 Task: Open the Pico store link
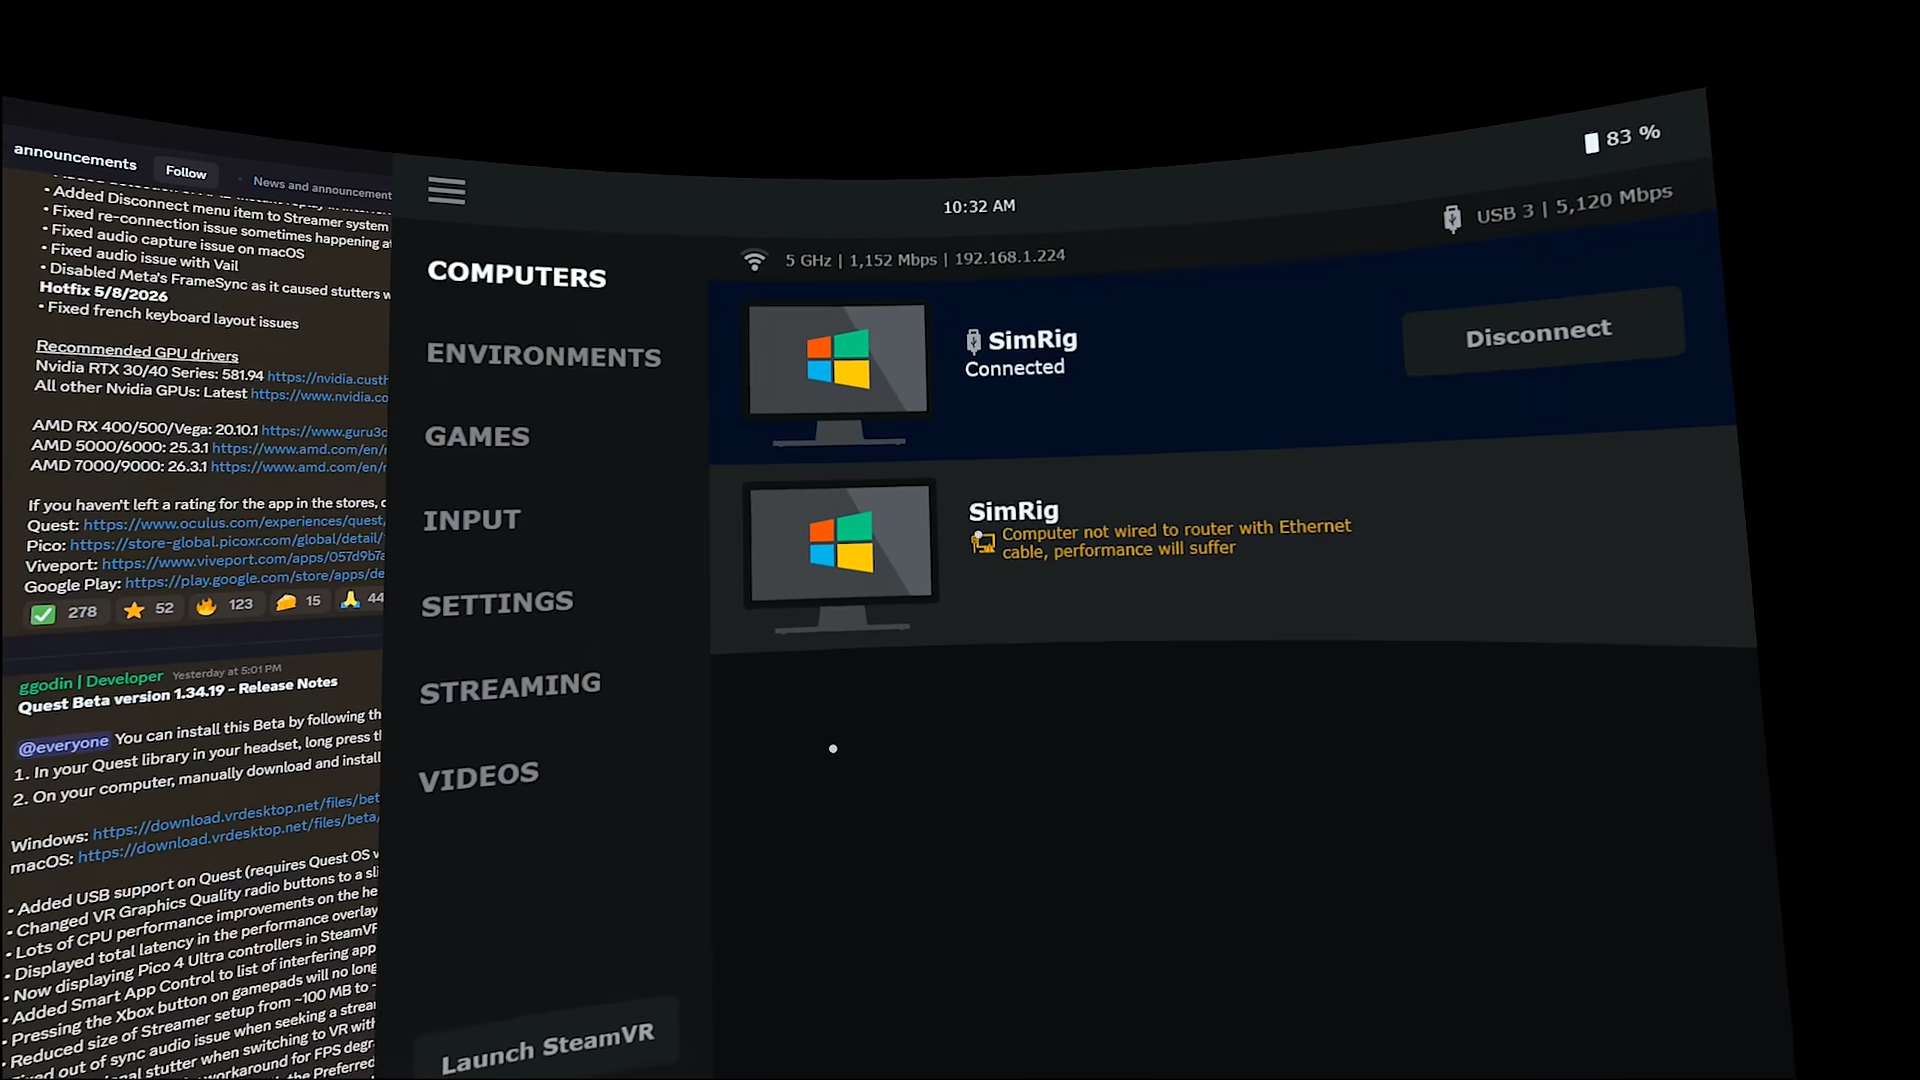pos(227,542)
